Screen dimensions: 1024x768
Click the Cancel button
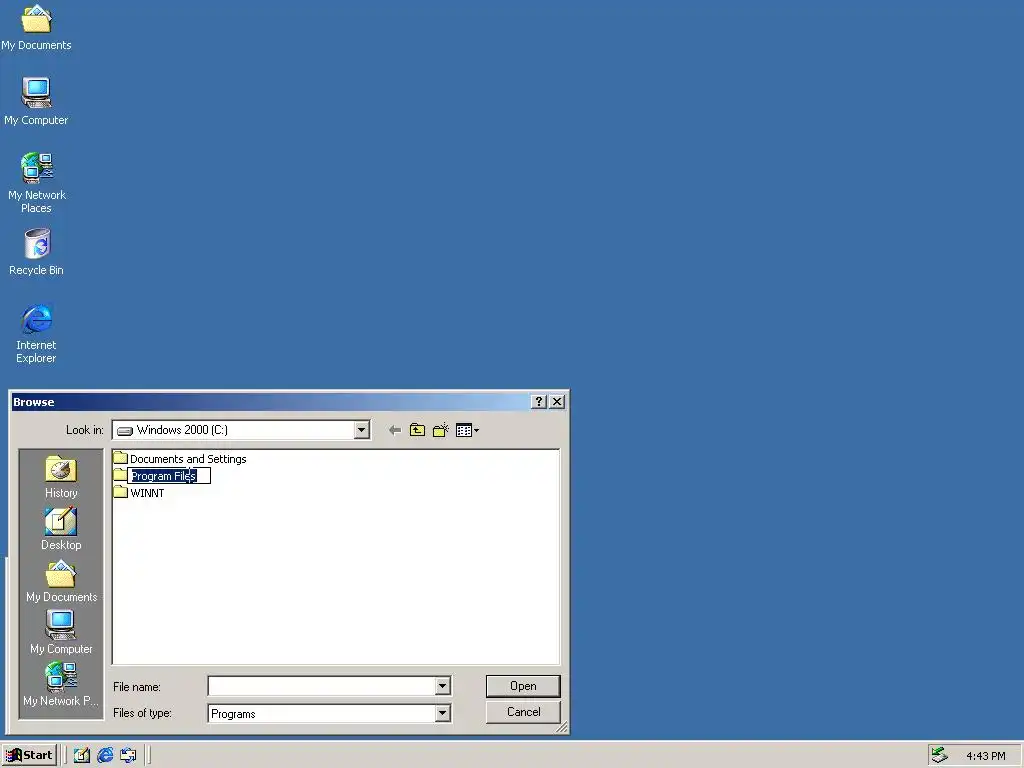(x=523, y=712)
